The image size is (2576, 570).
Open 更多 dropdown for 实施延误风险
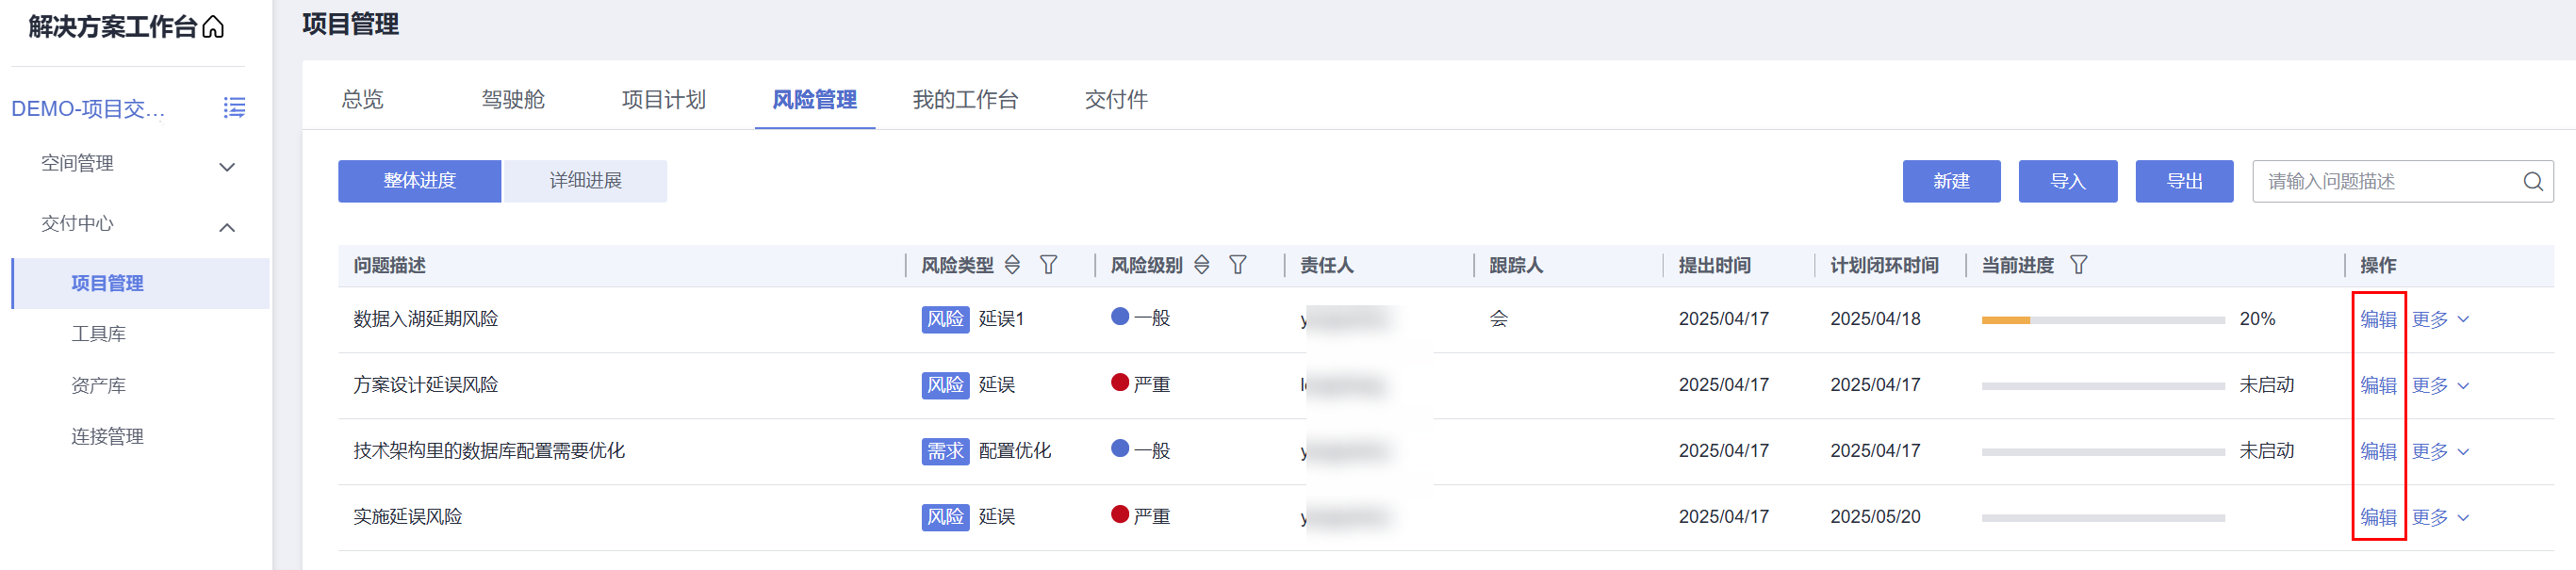[2440, 518]
